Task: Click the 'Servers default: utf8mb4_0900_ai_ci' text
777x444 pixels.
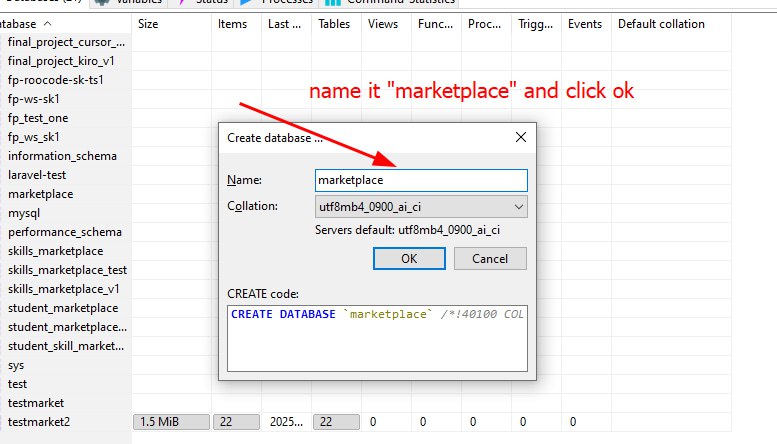Action: pos(407,230)
